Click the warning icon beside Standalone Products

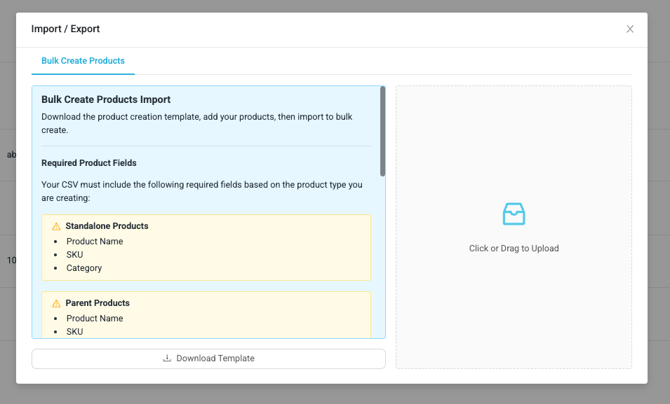point(56,226)
